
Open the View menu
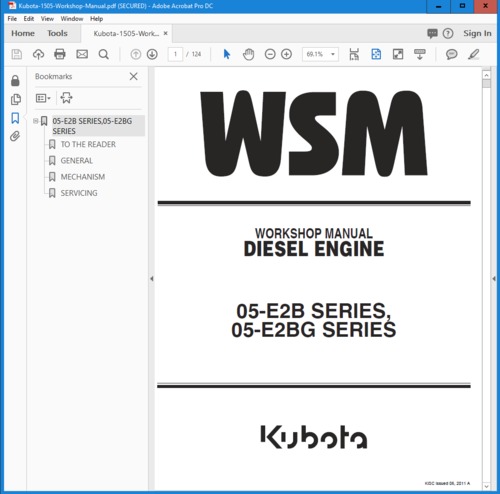[x=47, y=19]
